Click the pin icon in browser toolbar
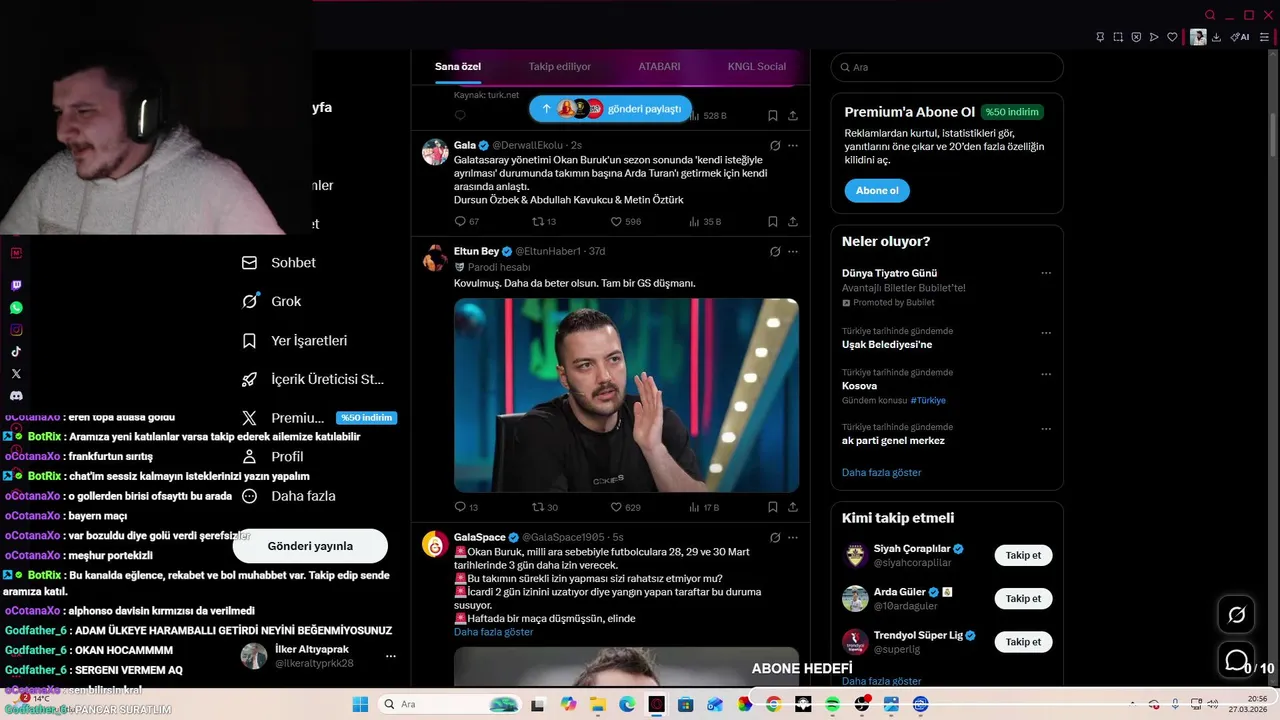The image size is (1280, 720). coord(1100,37)
